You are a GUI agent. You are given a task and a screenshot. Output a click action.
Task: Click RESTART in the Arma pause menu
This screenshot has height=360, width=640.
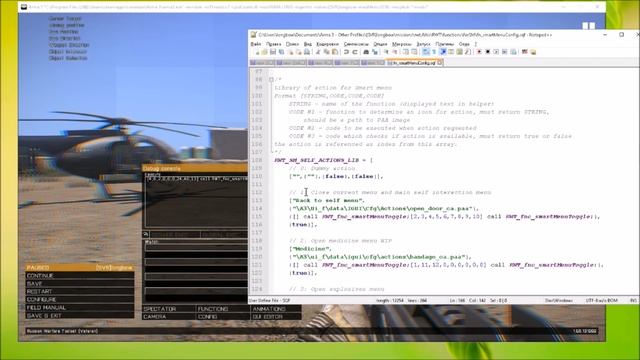(80, 291)
